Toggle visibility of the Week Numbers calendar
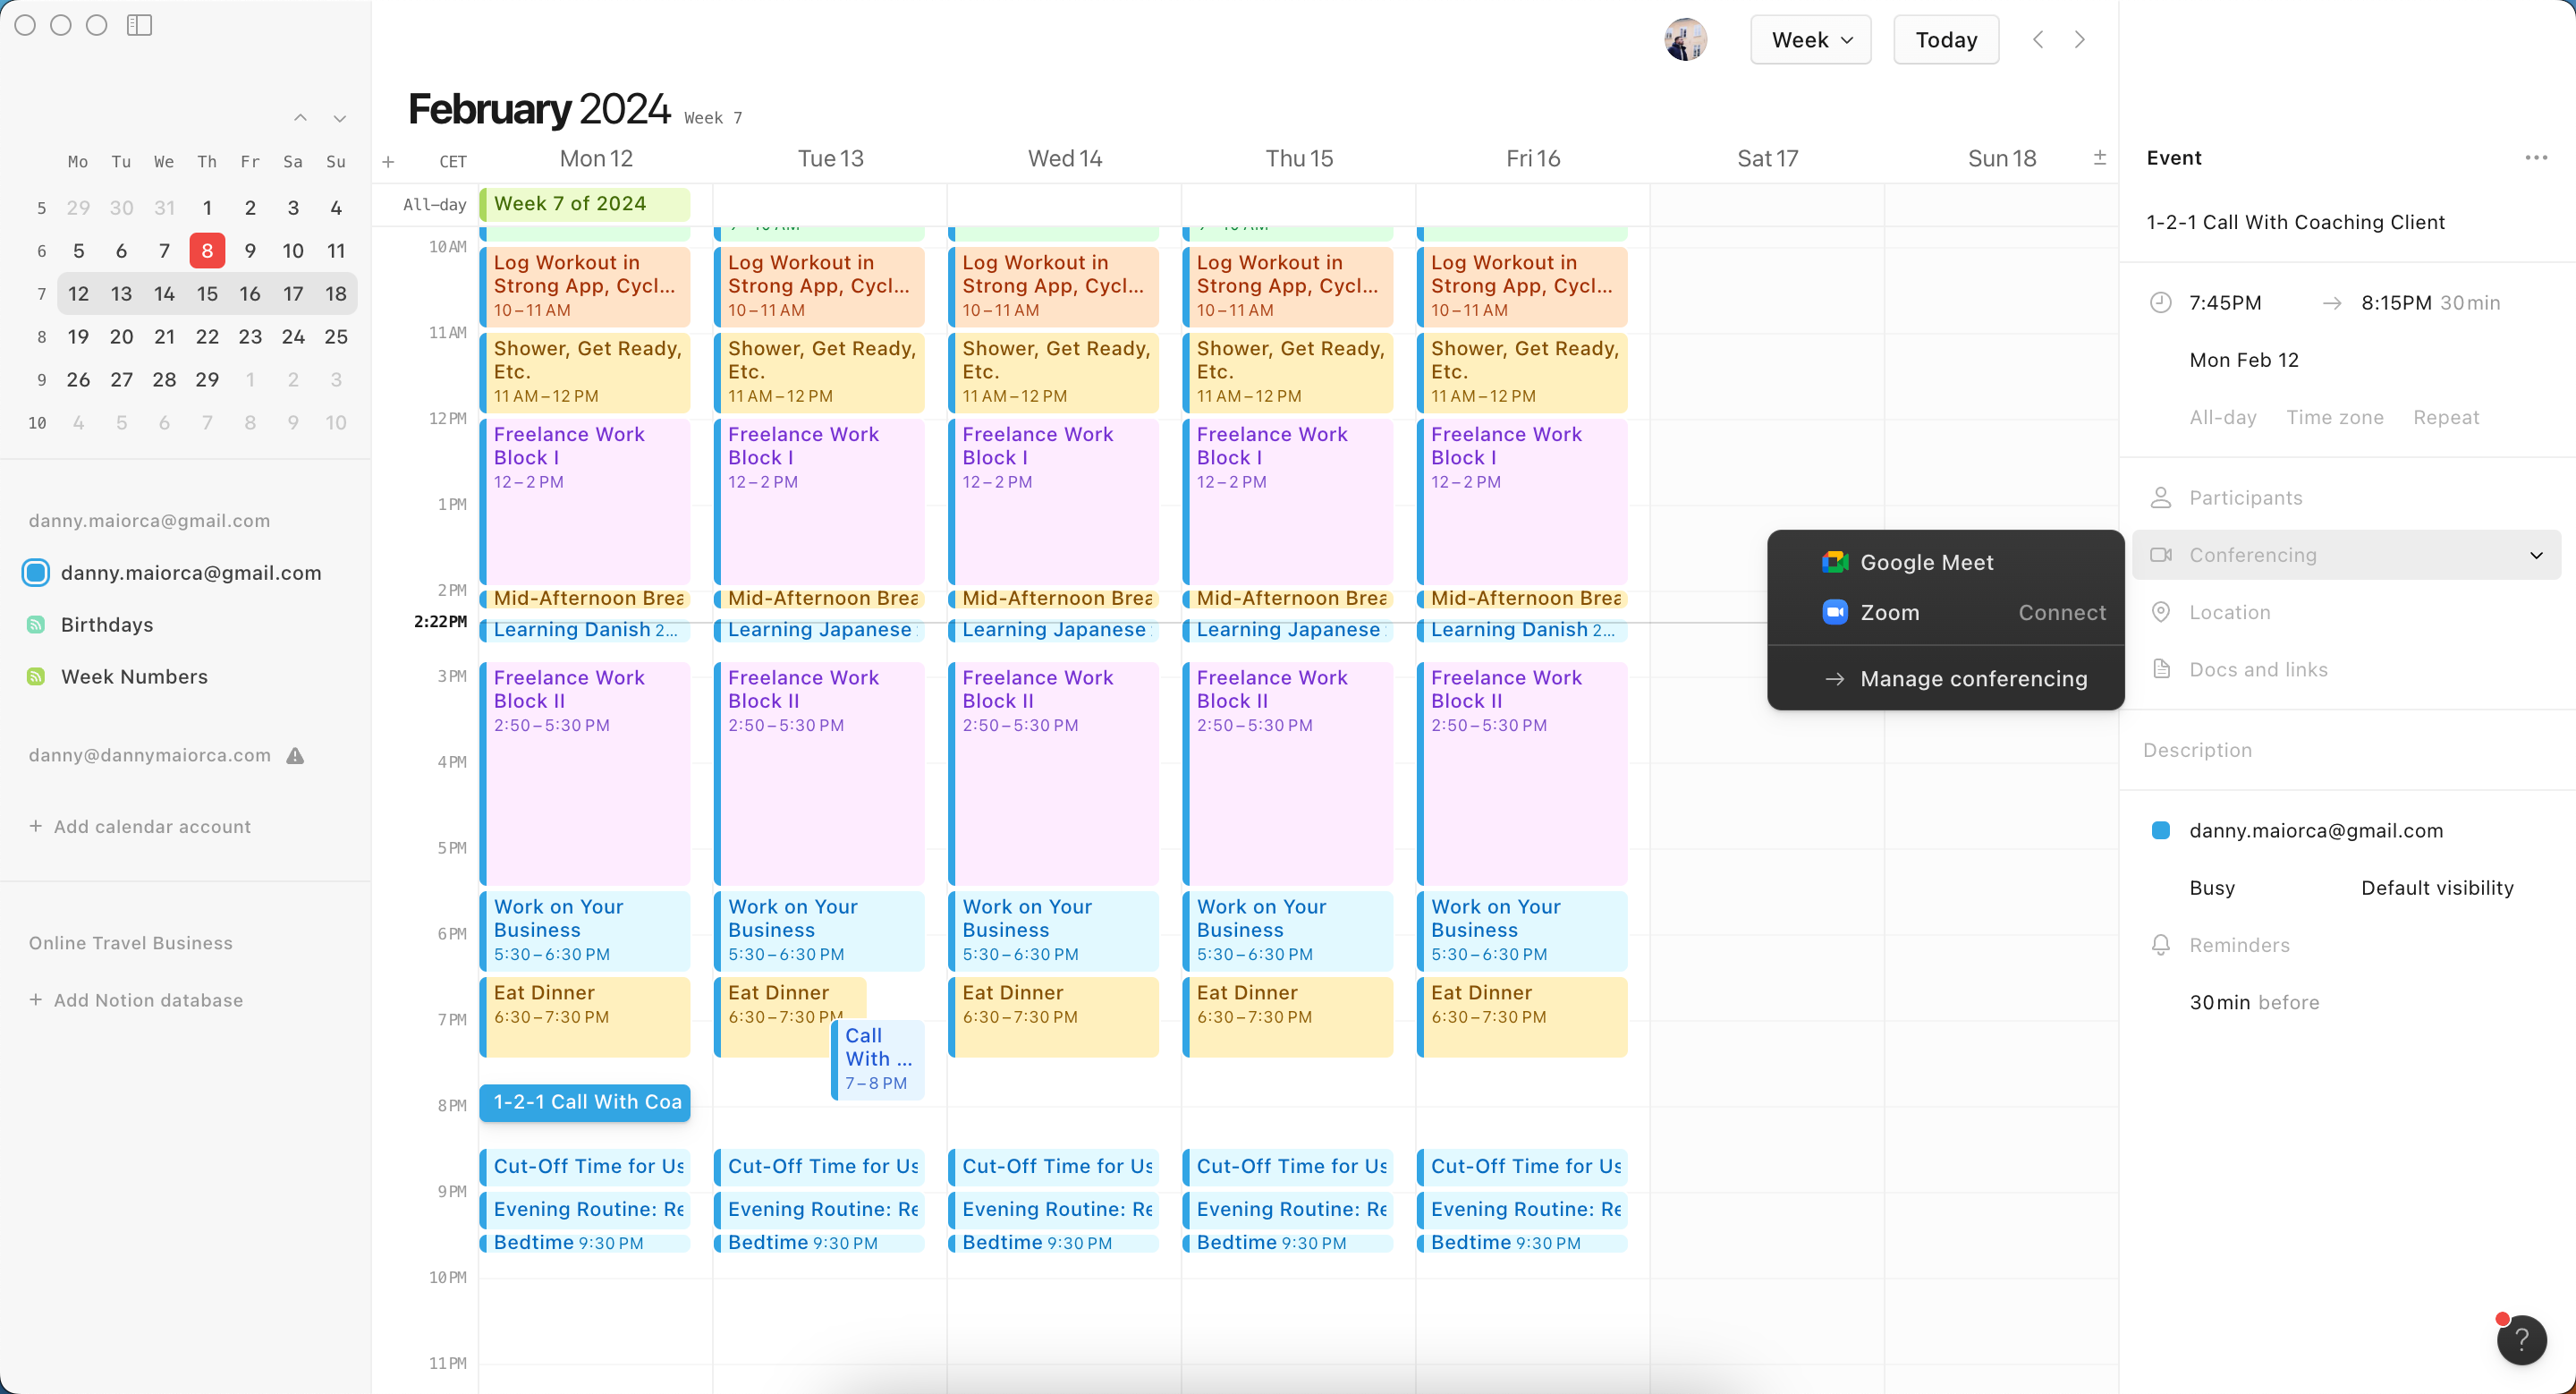 click(x=36, y=676)
